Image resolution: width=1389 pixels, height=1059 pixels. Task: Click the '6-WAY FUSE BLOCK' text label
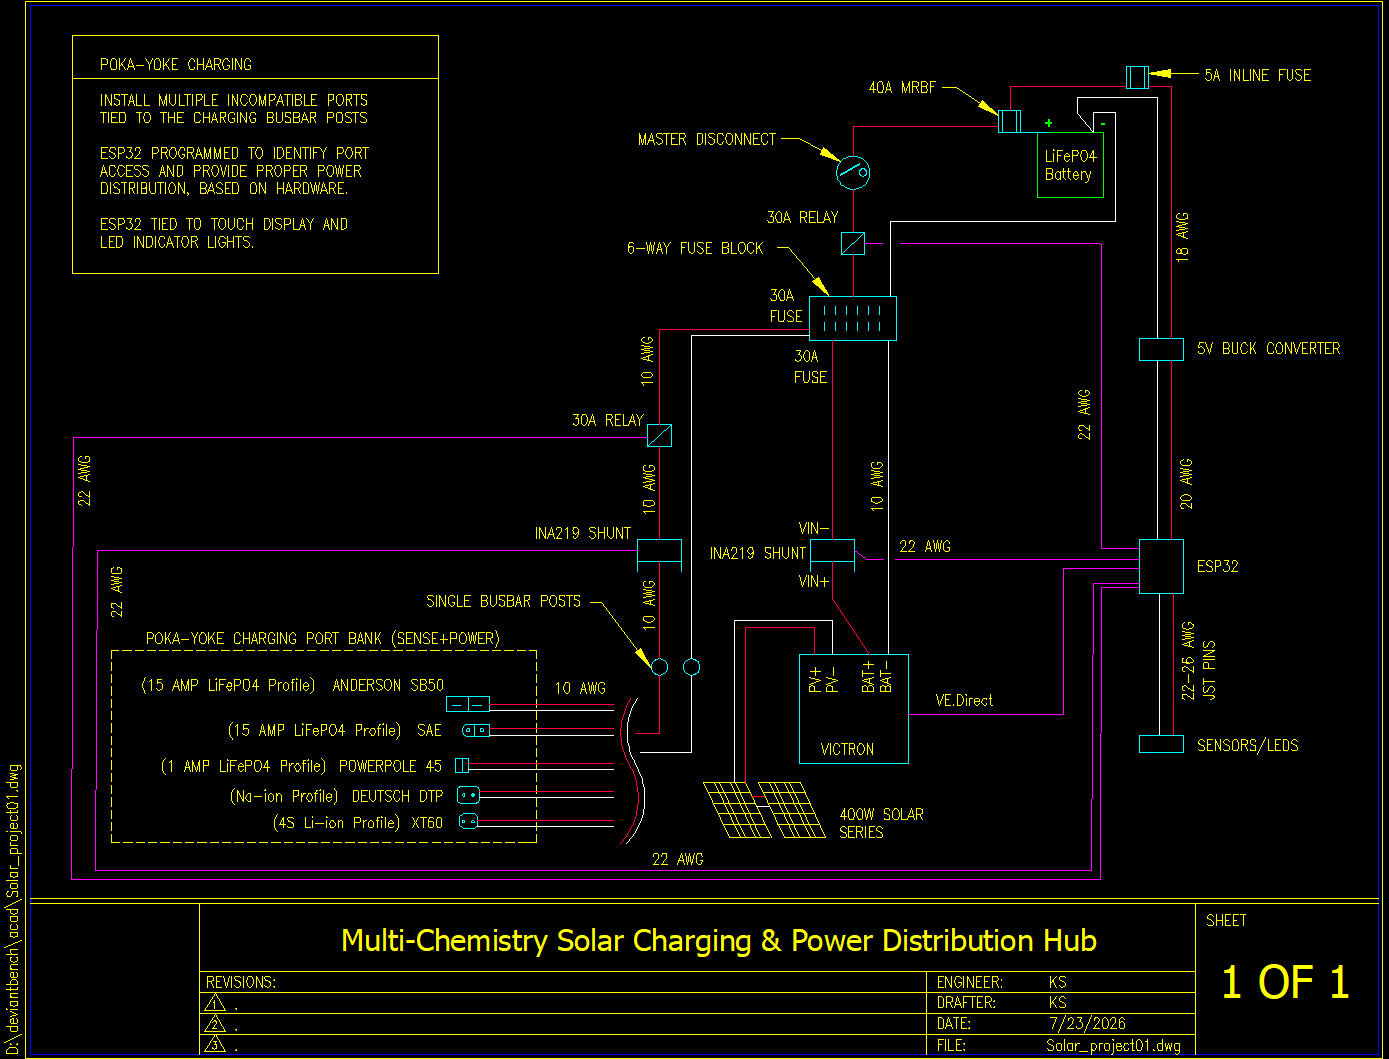(695, 248)
